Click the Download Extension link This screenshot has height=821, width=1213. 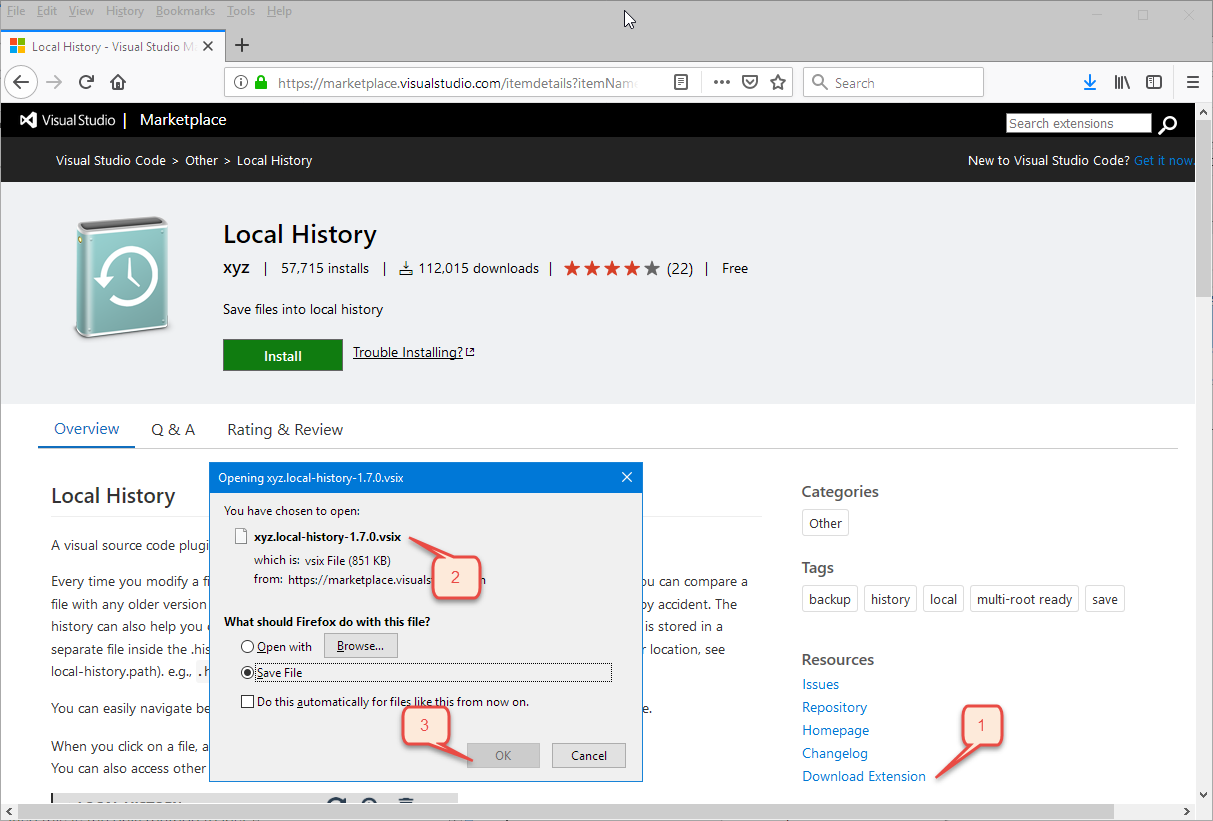864,777
